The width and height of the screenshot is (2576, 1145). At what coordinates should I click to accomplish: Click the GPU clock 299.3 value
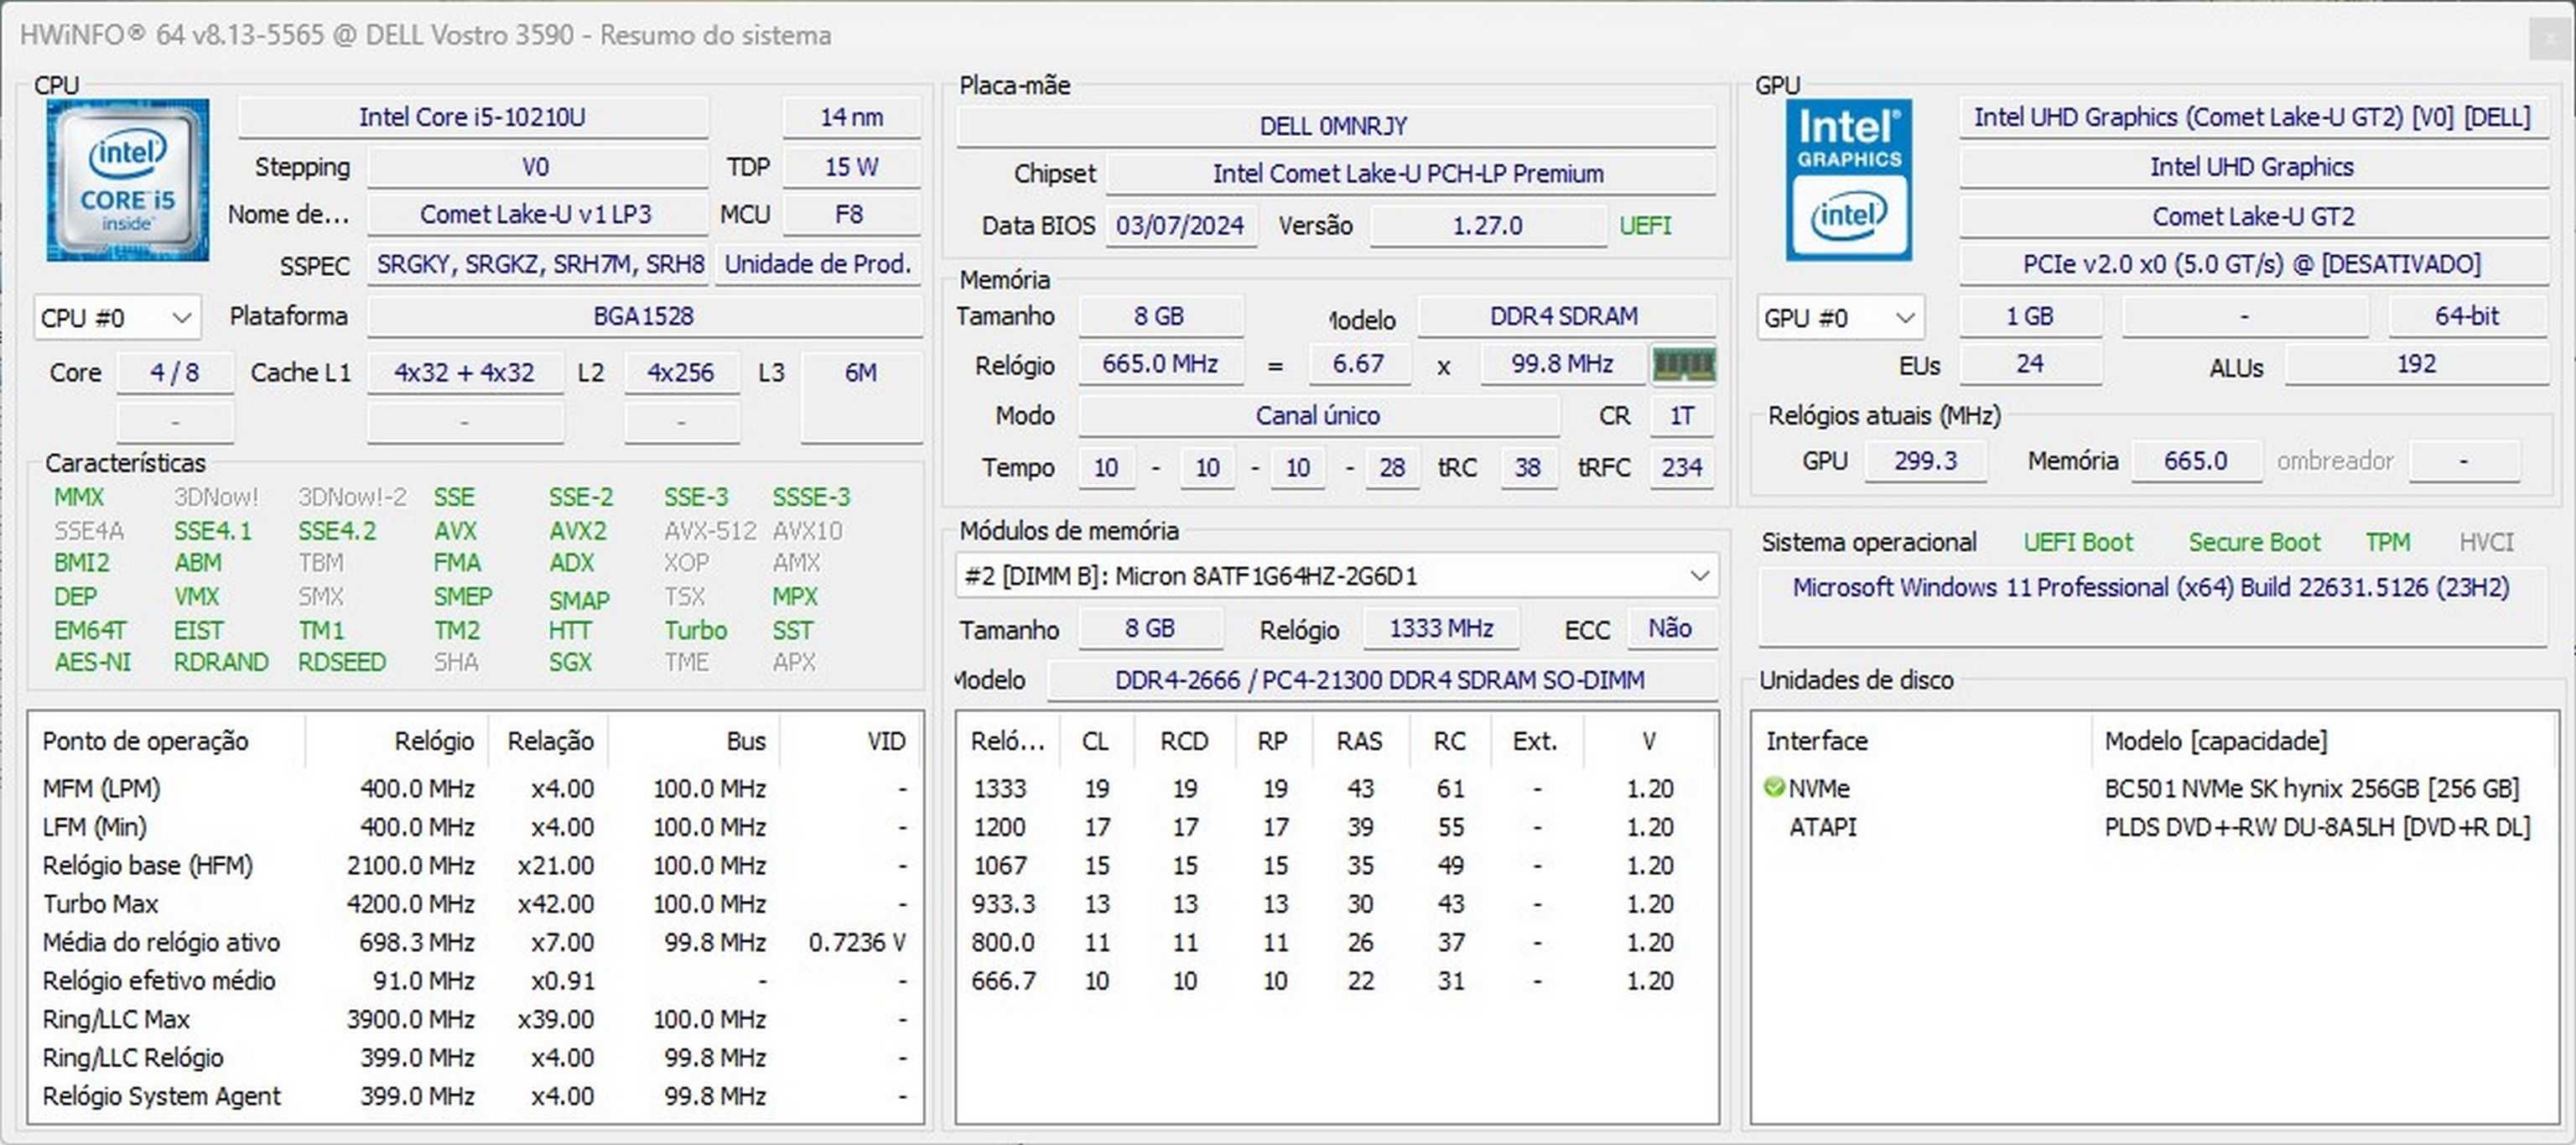tap(1926, 461)
